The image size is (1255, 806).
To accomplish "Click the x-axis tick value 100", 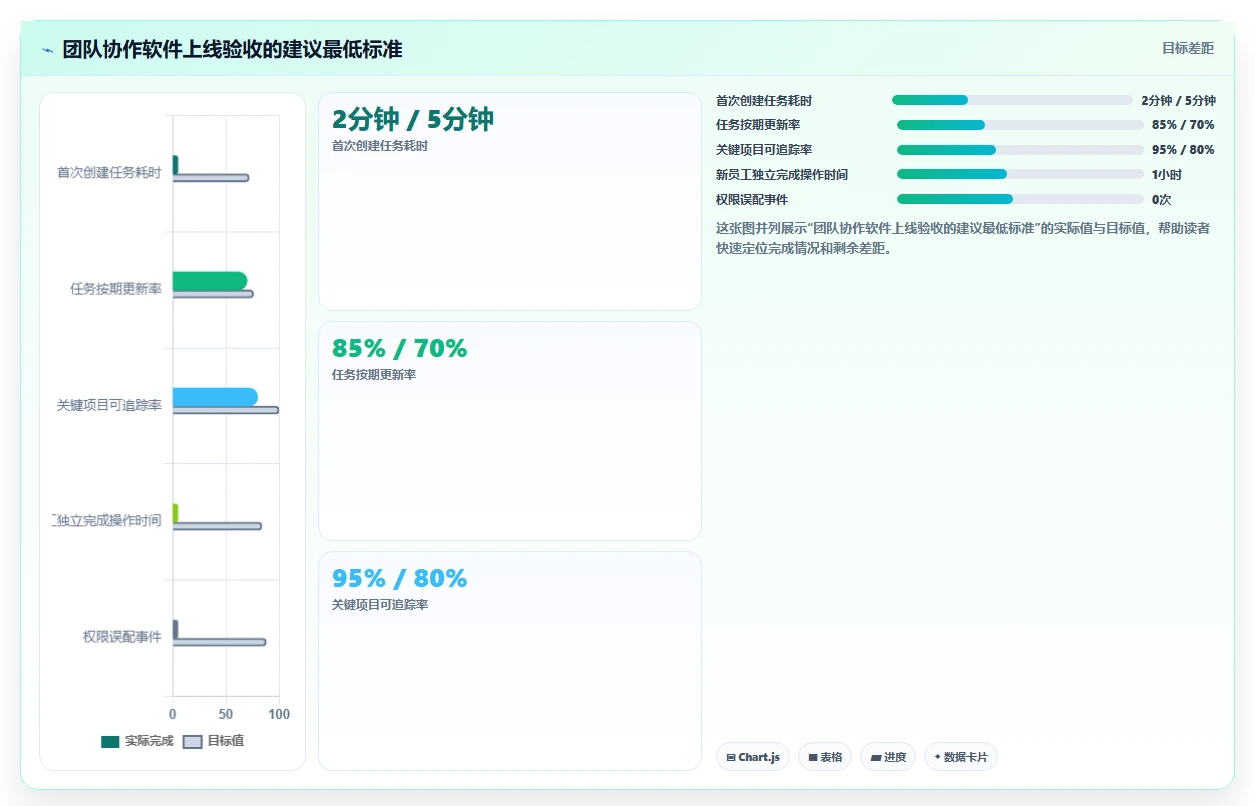I will coord(279,714).
